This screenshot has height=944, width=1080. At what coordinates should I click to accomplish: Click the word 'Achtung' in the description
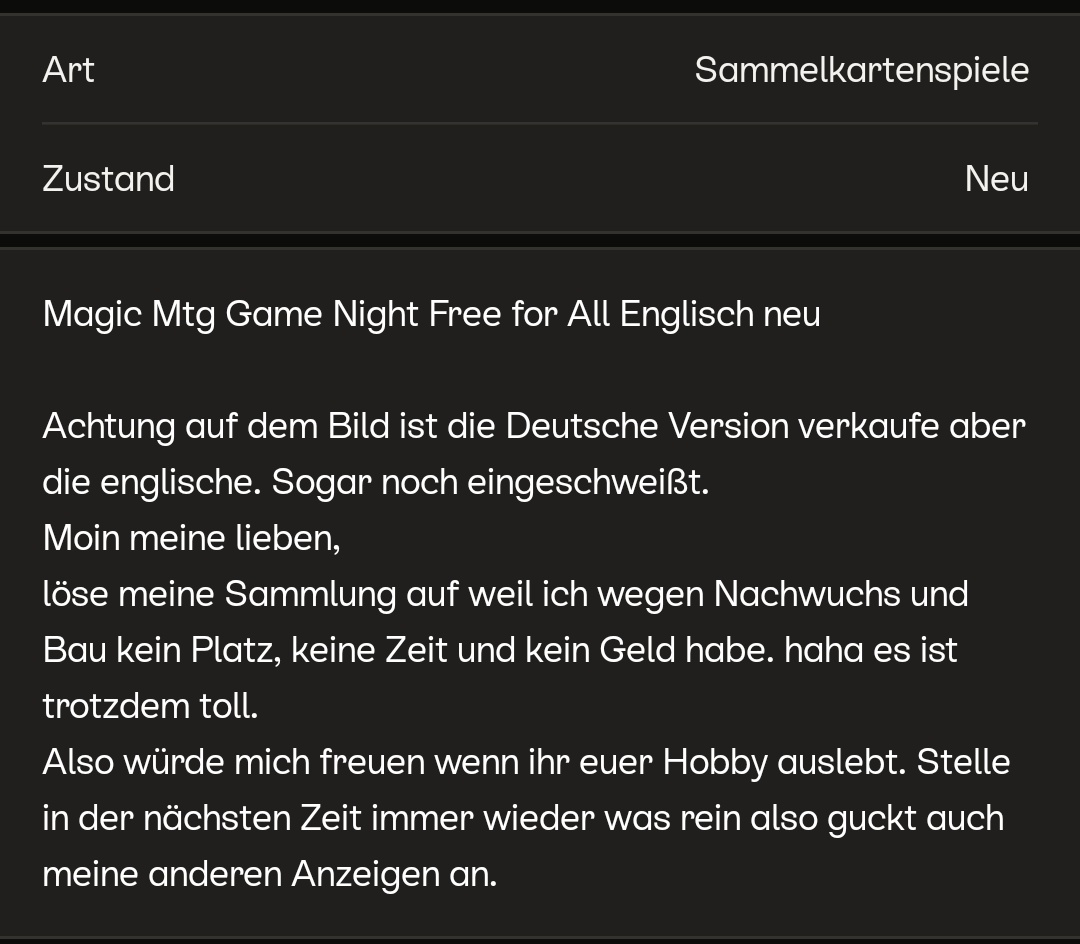tap(108, 426)
